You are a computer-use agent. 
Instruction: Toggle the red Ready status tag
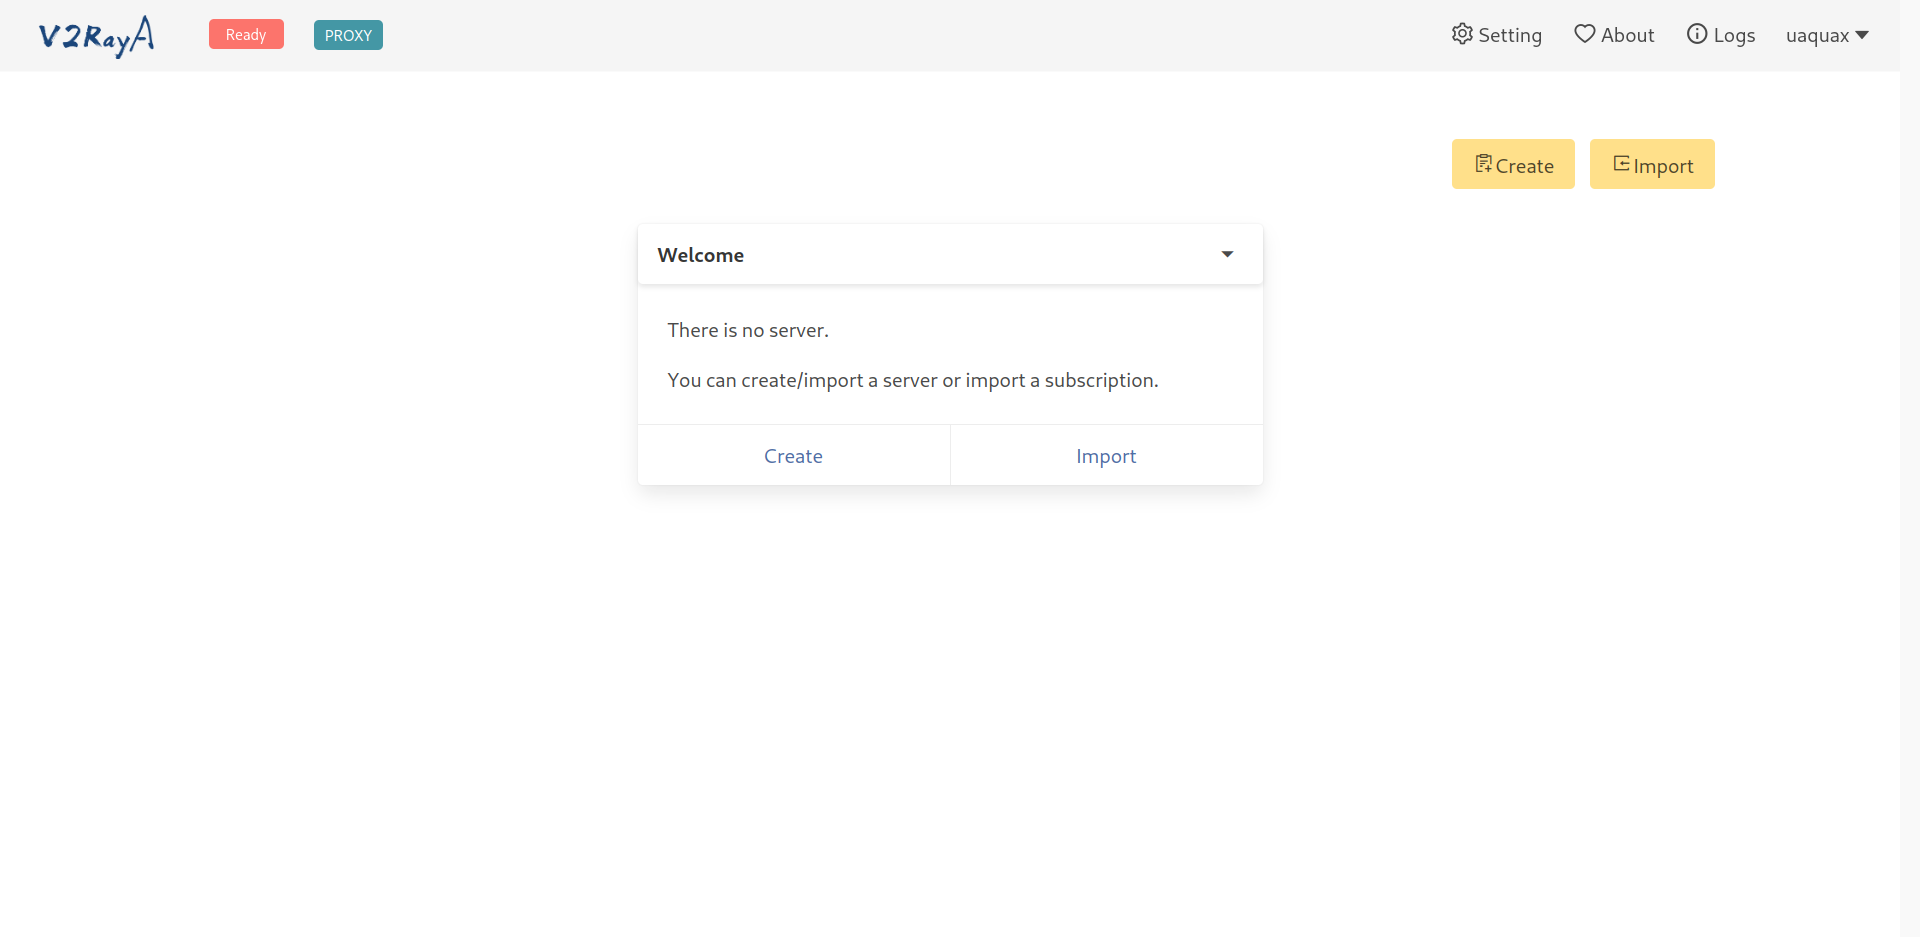[246, 35]
